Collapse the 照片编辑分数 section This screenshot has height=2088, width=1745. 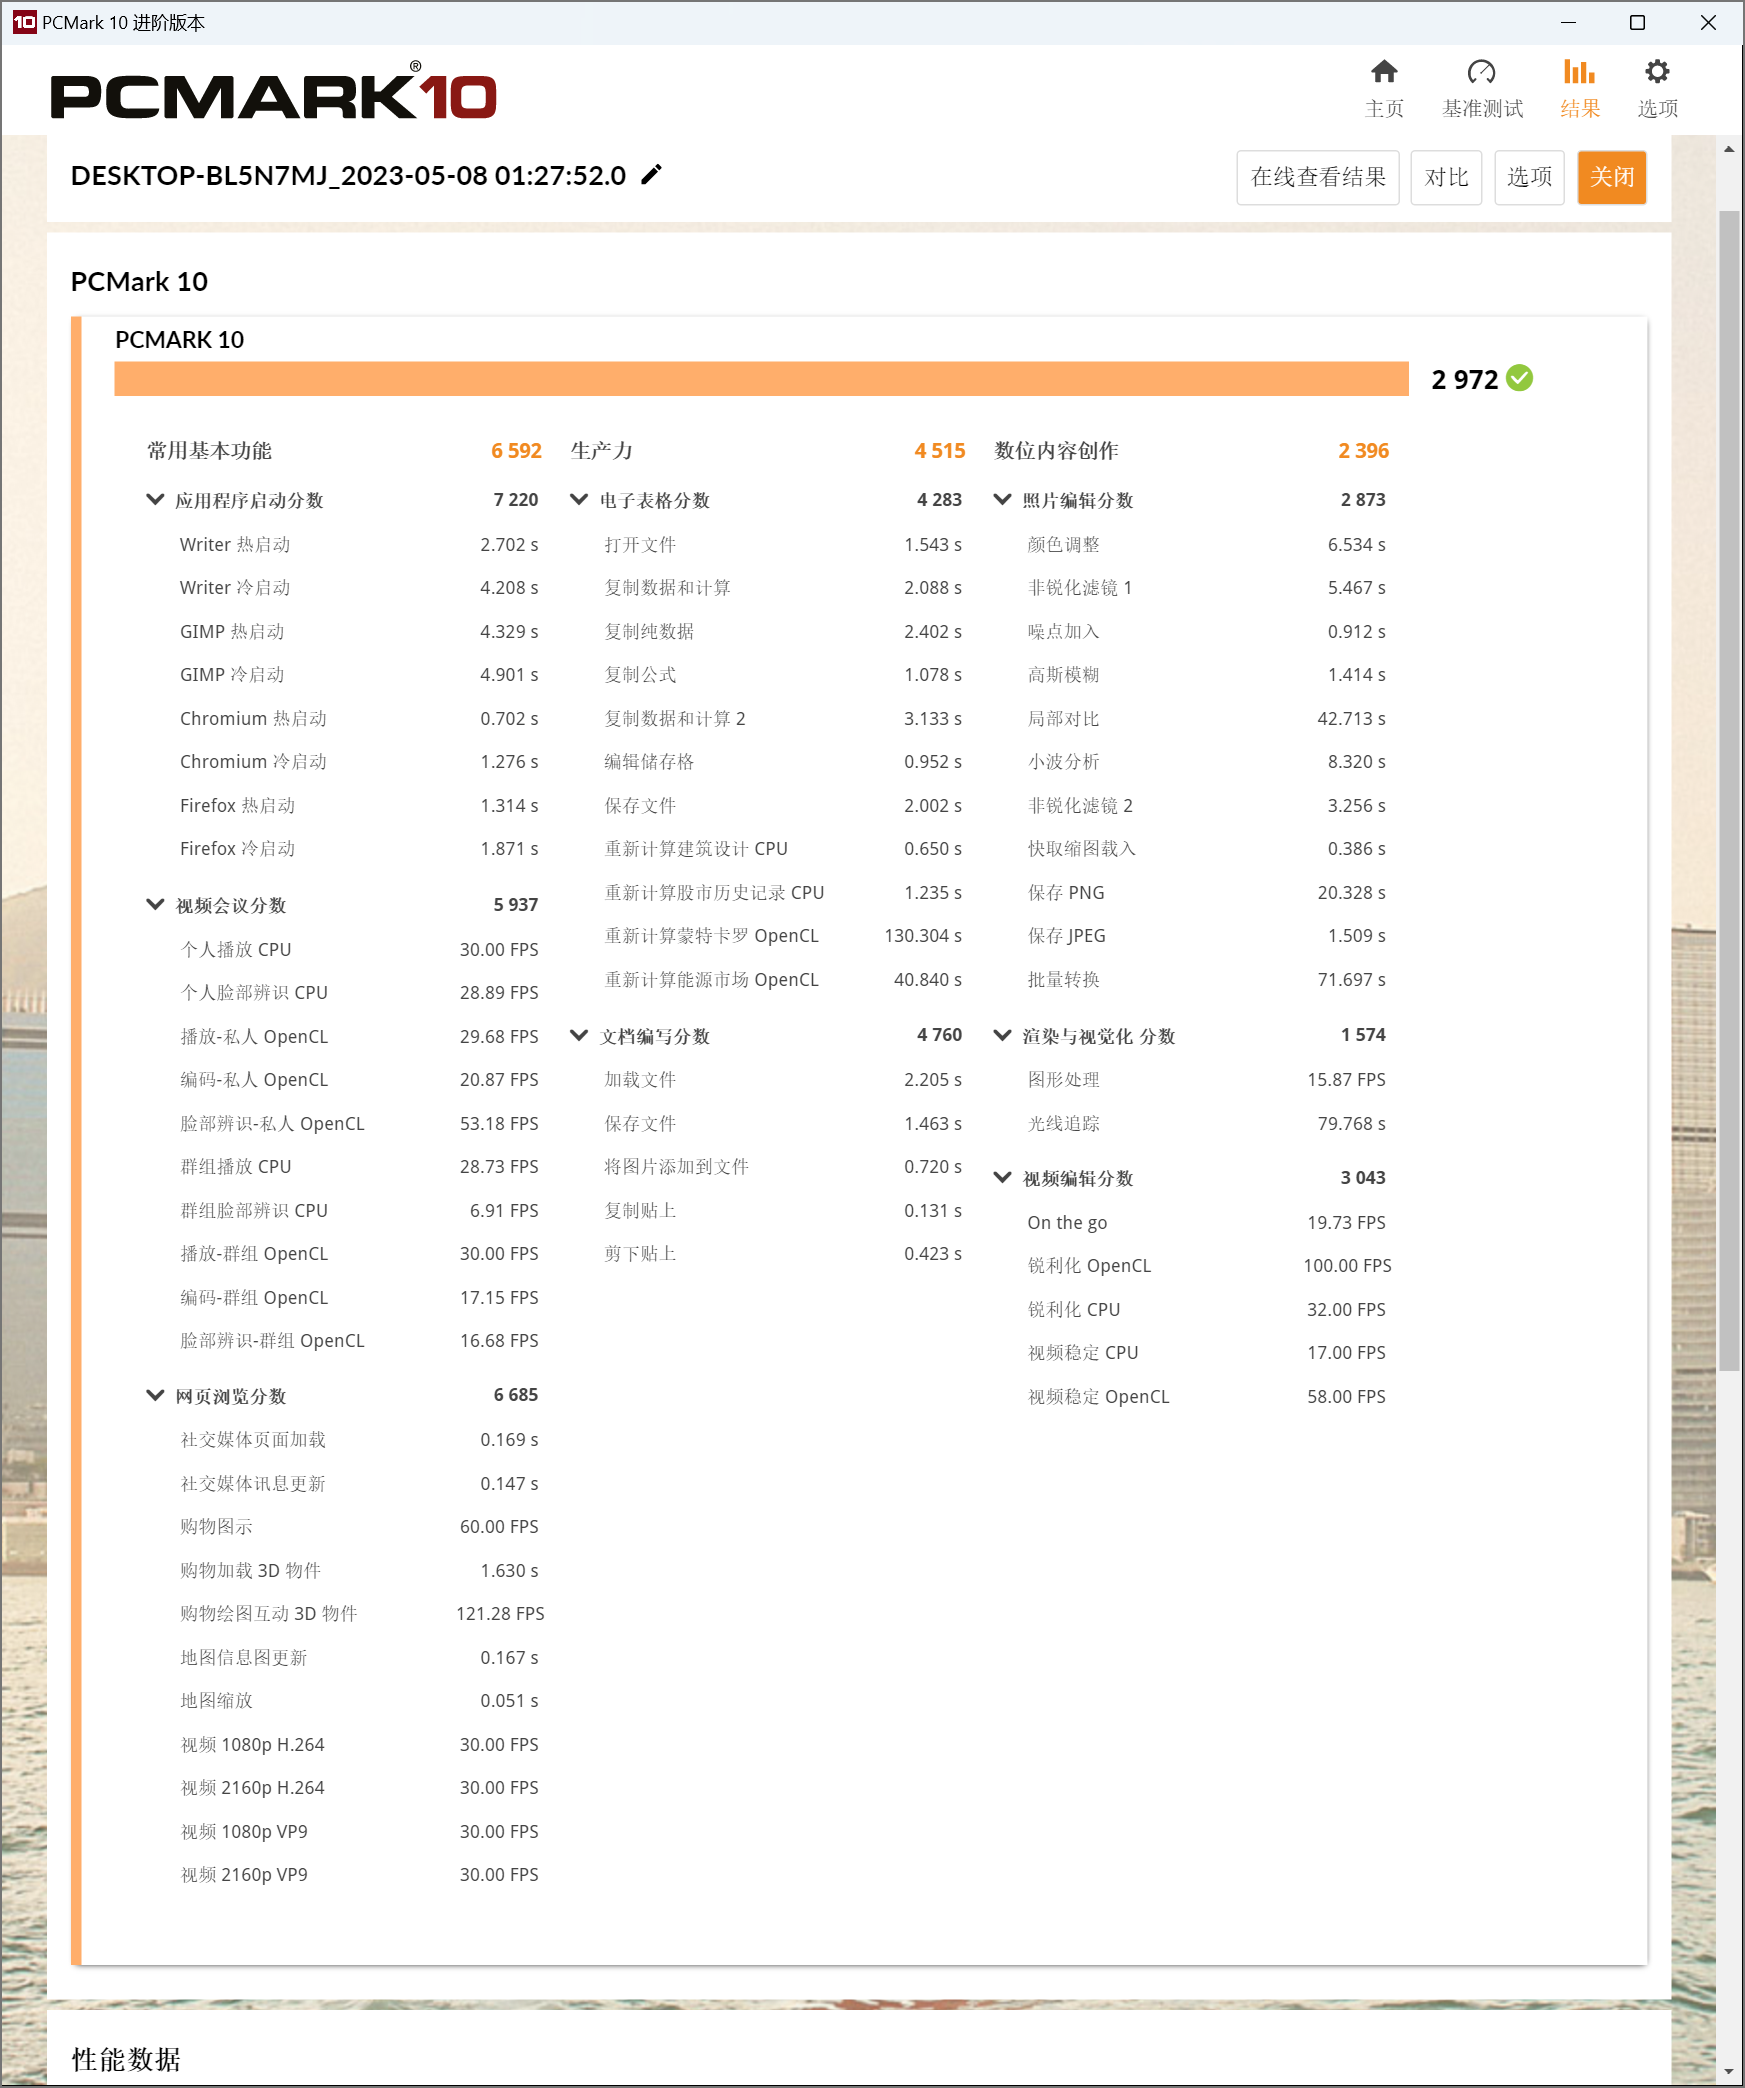click(x=1002, y=499)
